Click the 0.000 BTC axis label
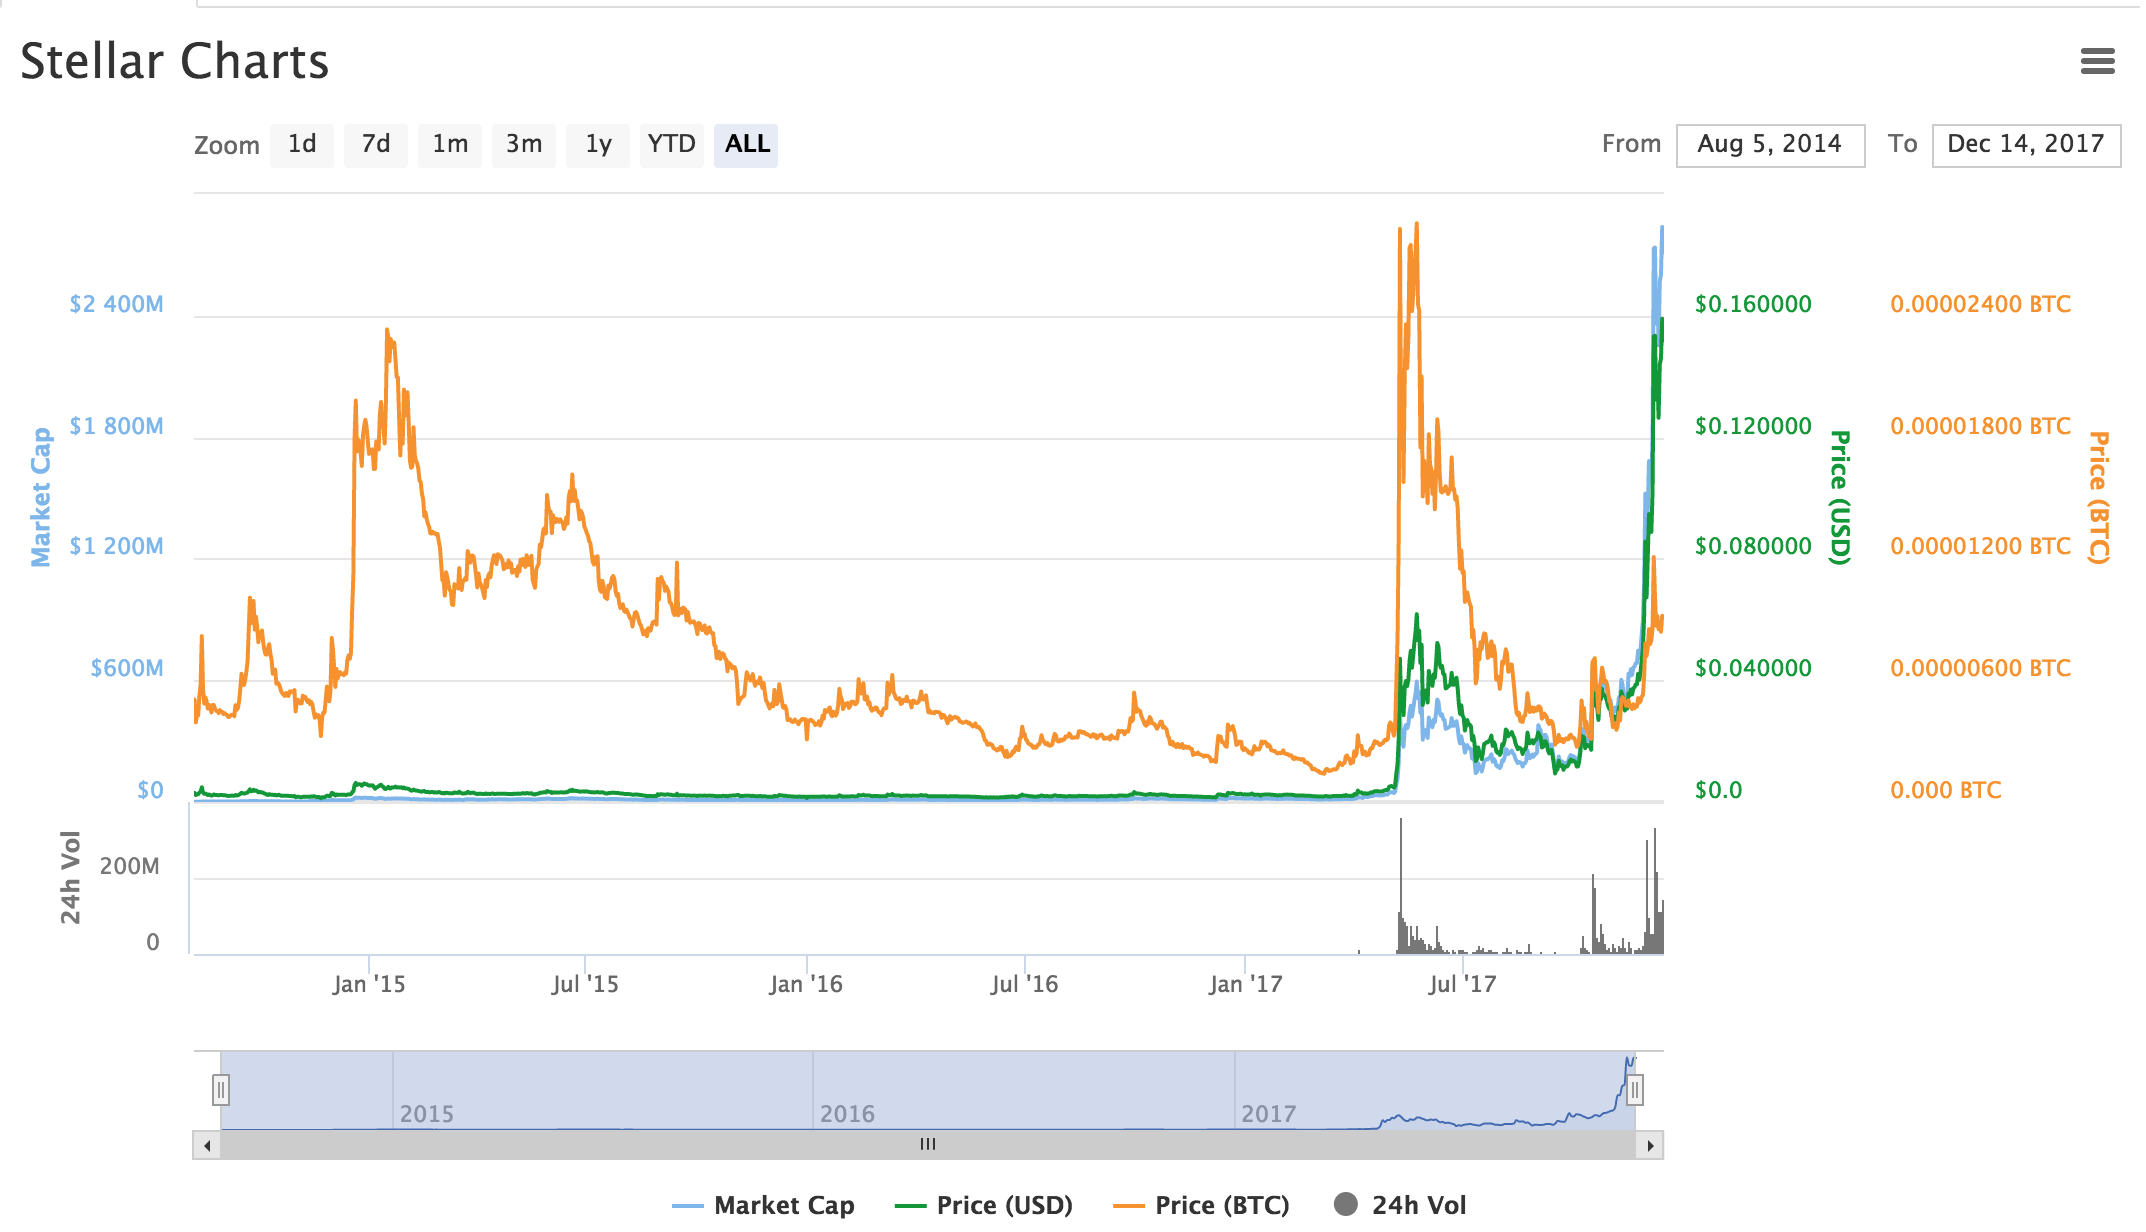Image resolution: width=2146 pixels, height=1232 pixels. click(1945, 790)
